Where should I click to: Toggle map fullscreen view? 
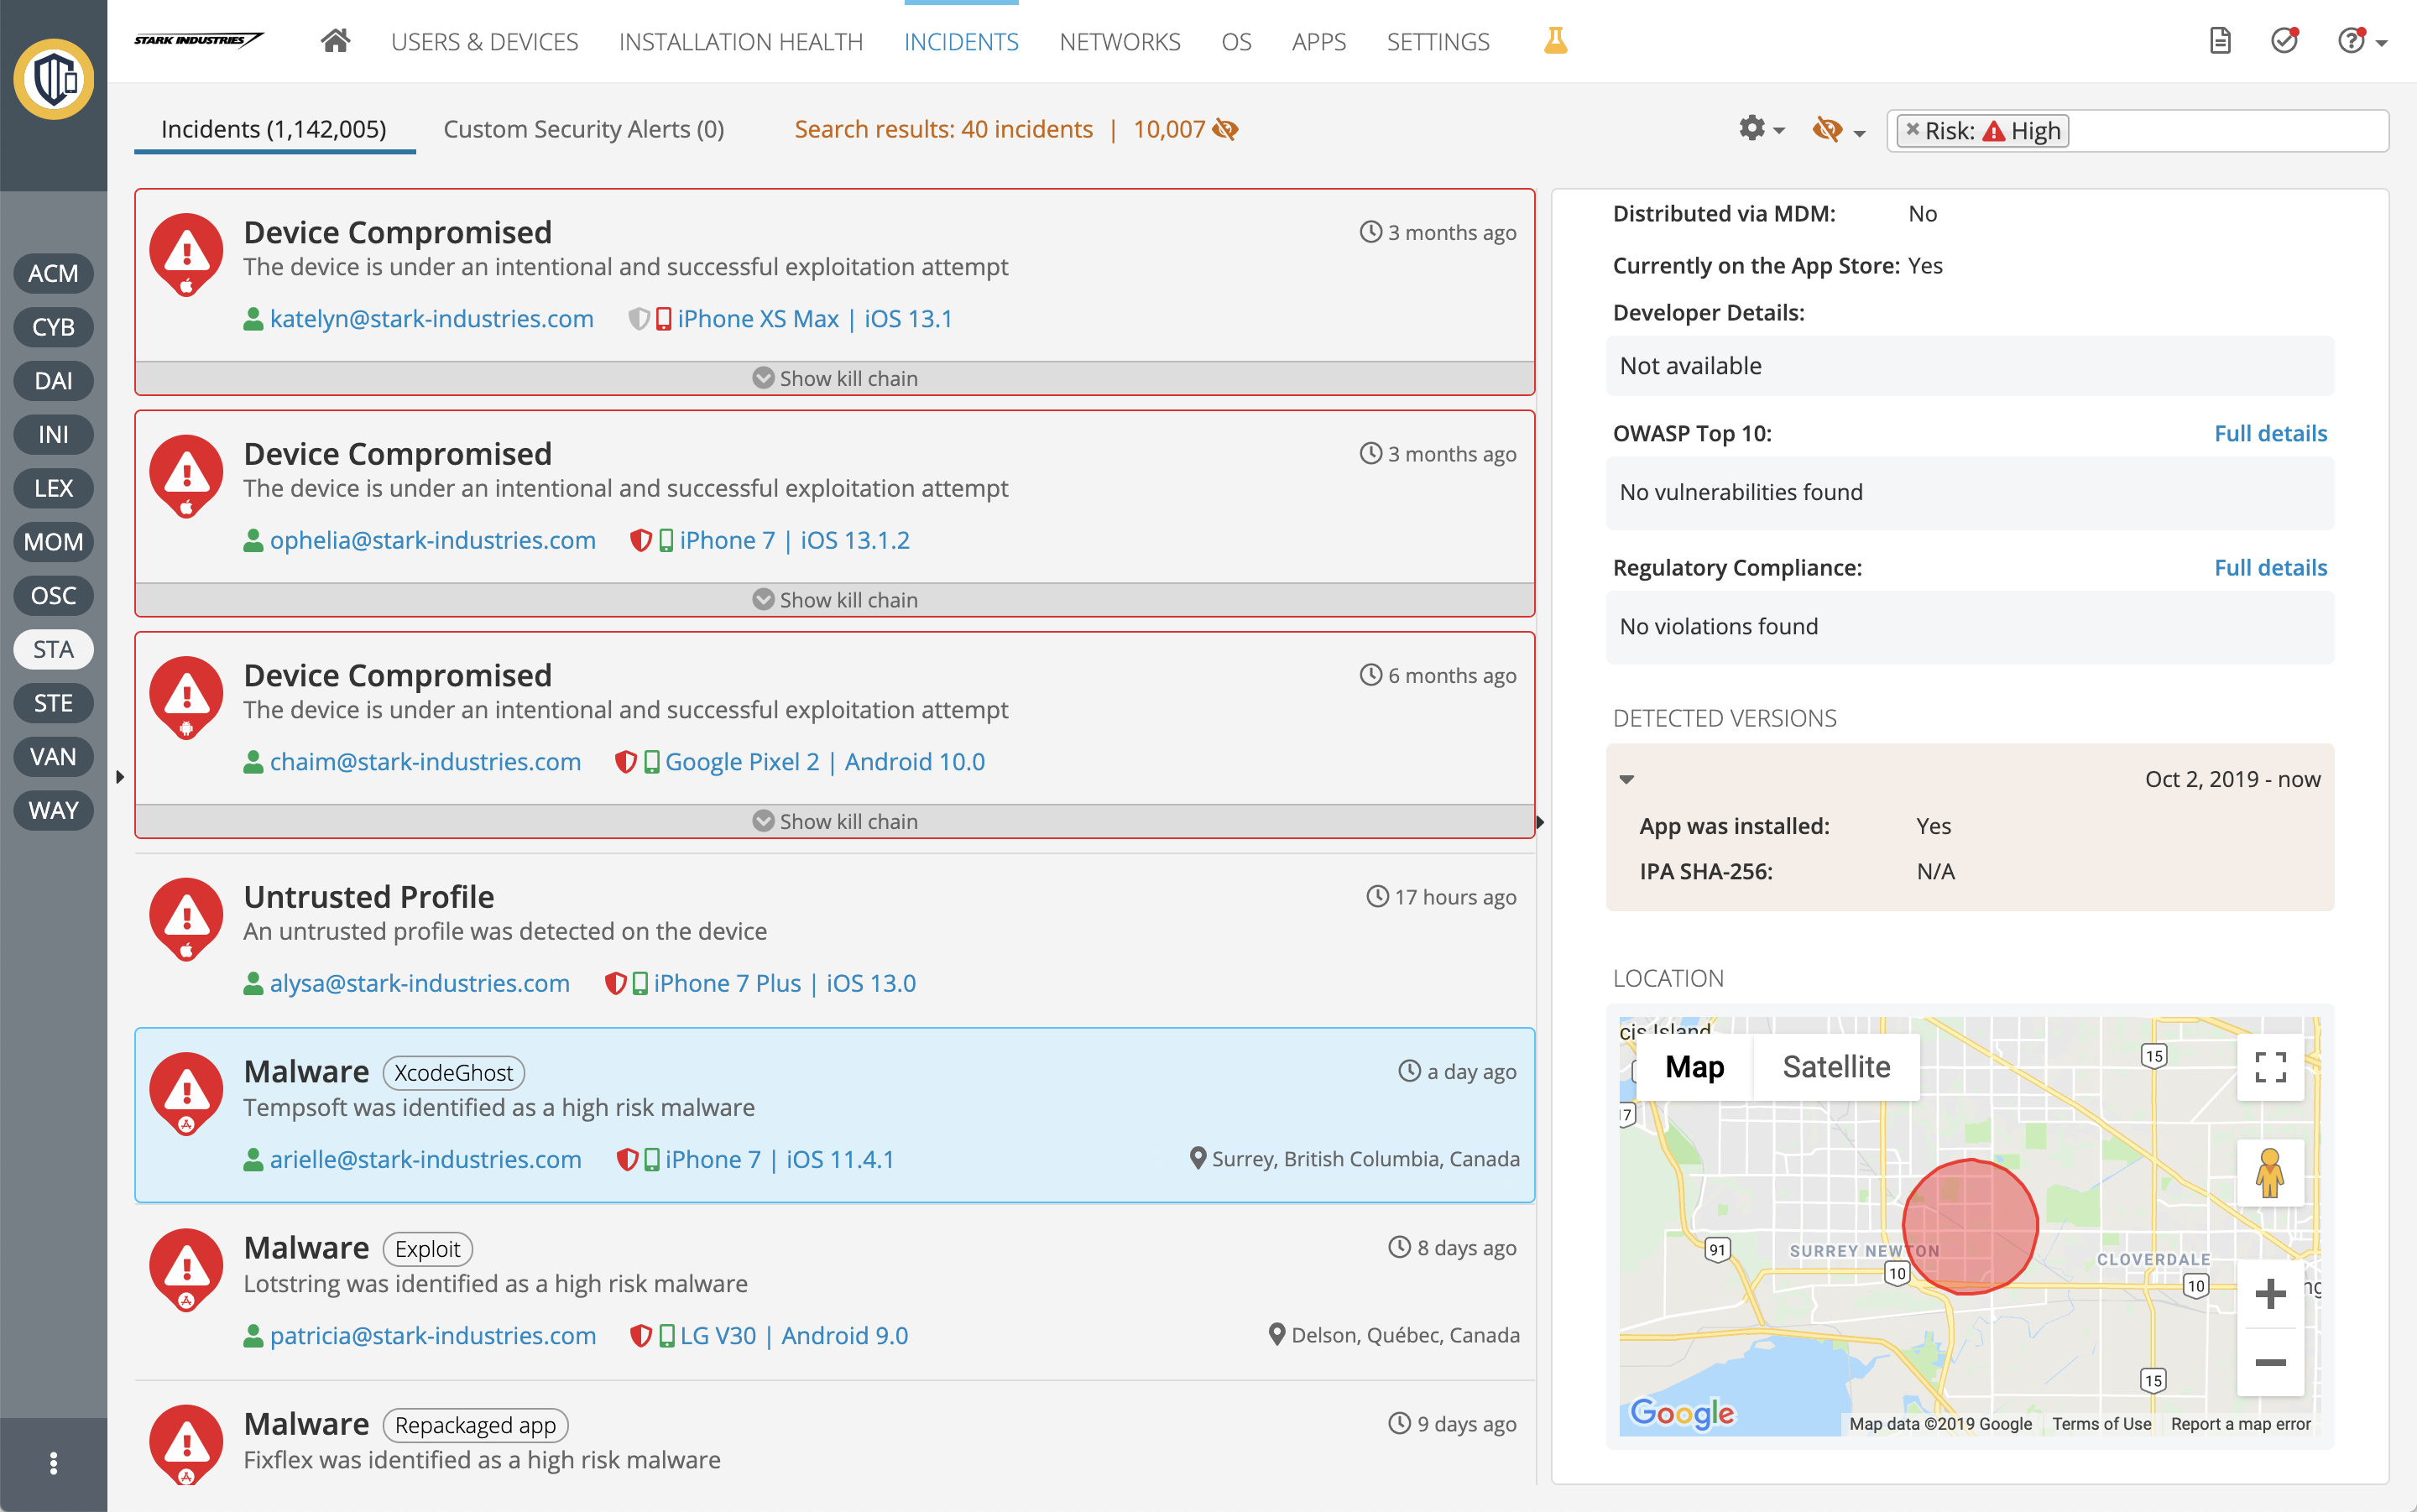pyautogui.click(x=2269, y=1067)
